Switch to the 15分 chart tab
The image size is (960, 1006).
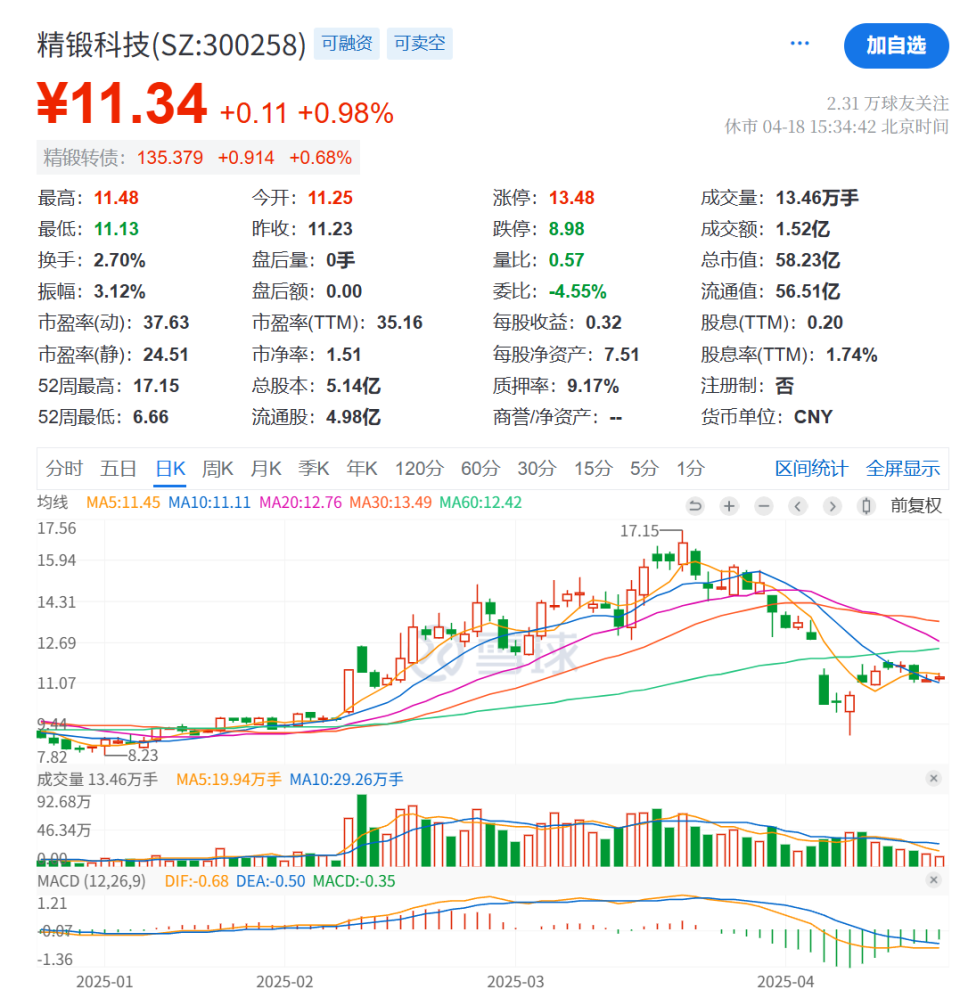[593, 468]
